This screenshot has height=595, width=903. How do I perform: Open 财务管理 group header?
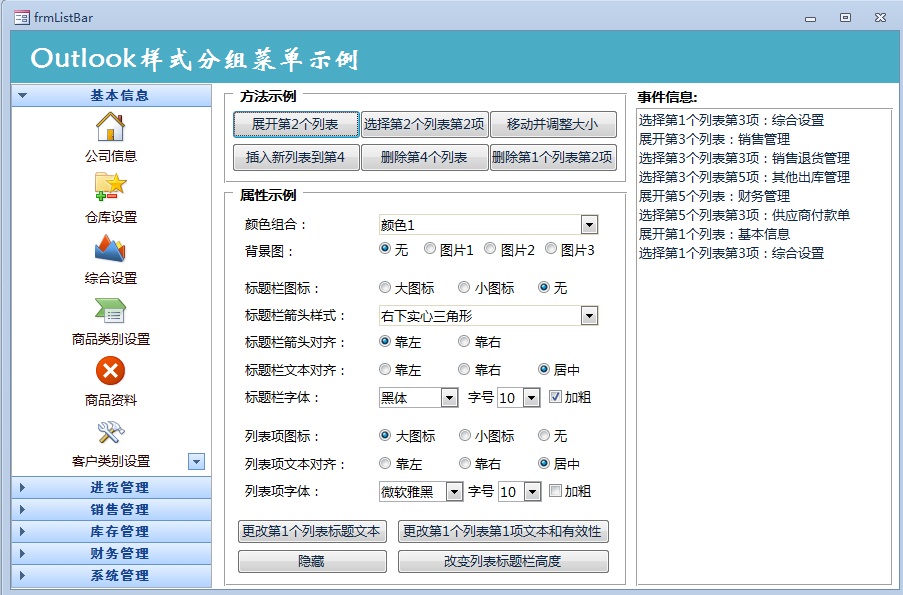(x=111, y=554)
